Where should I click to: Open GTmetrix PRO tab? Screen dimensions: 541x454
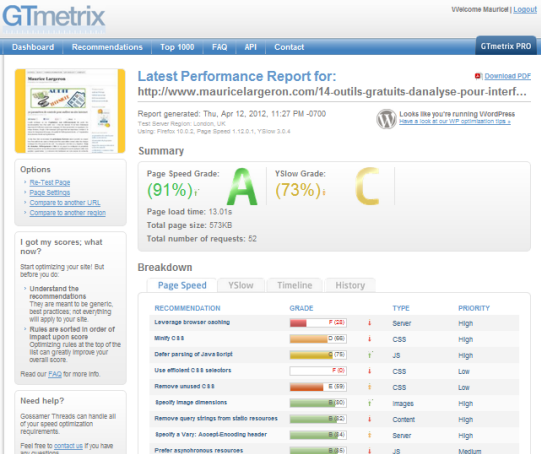point(506,46)
